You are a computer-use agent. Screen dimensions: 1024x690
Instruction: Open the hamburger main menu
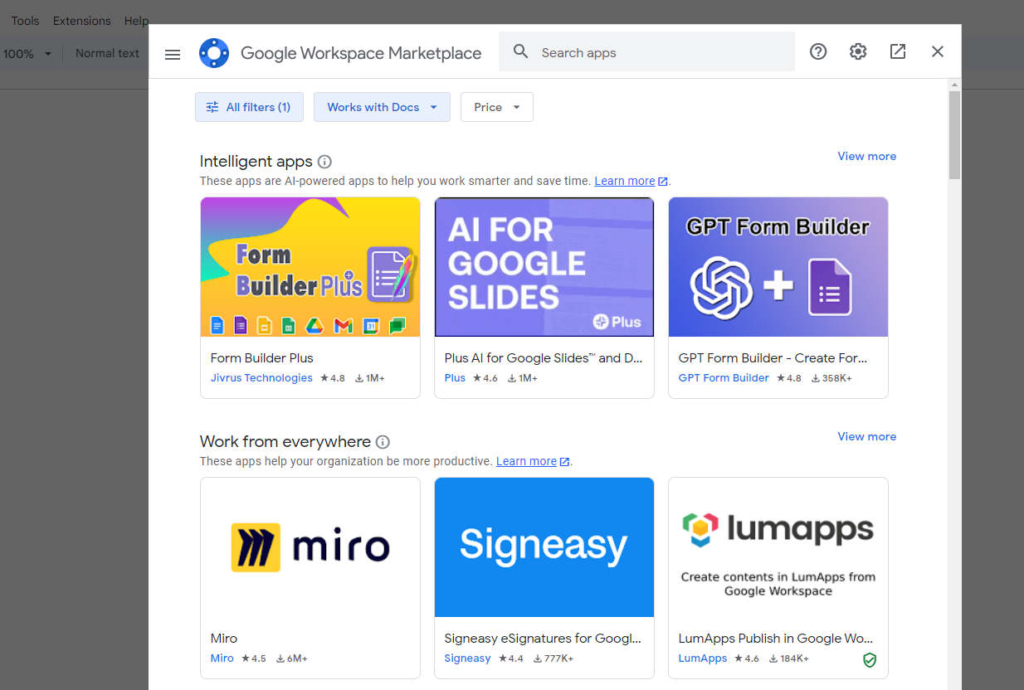[x=173, y=54]
